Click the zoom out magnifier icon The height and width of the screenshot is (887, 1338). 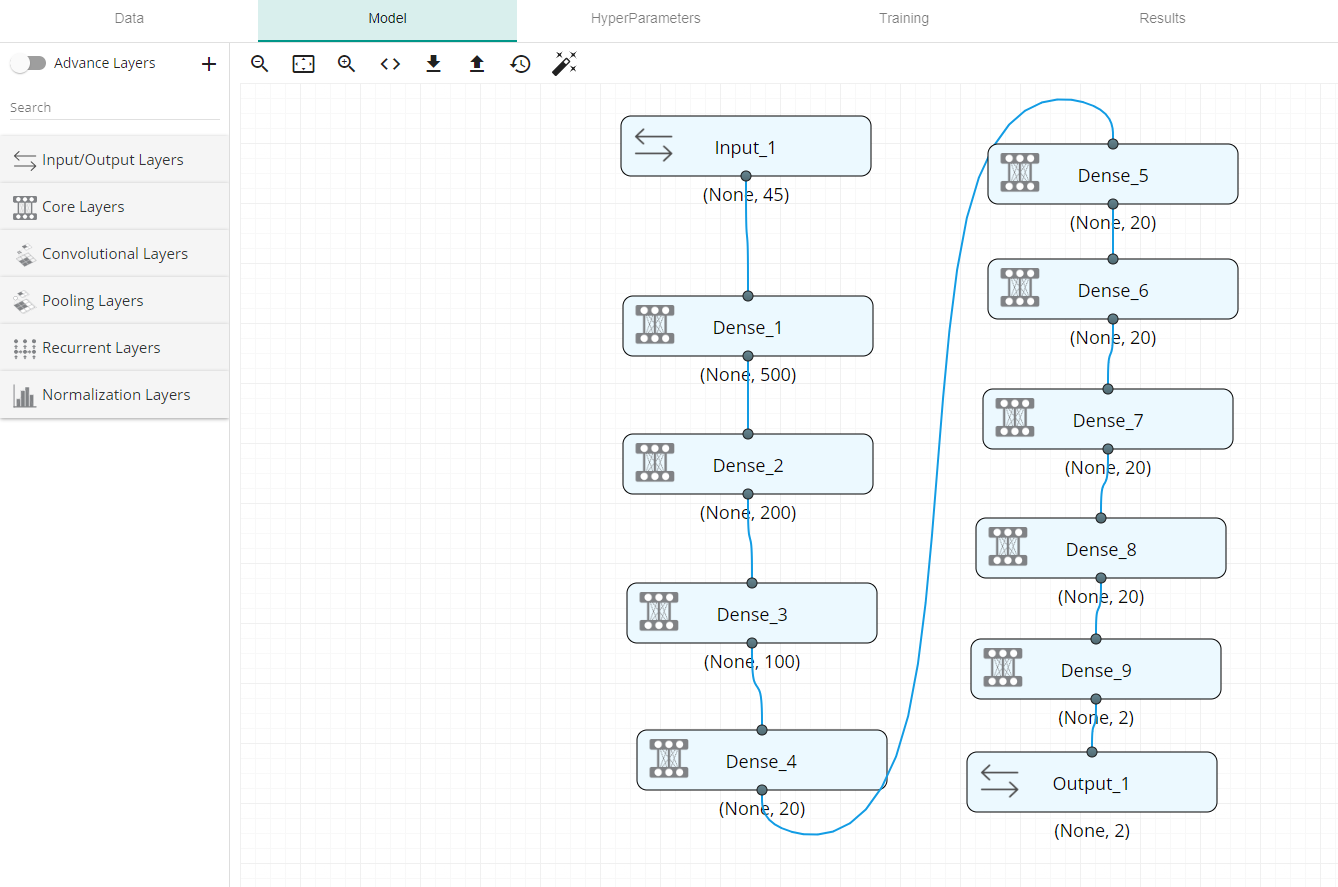(x=260, y=64)
